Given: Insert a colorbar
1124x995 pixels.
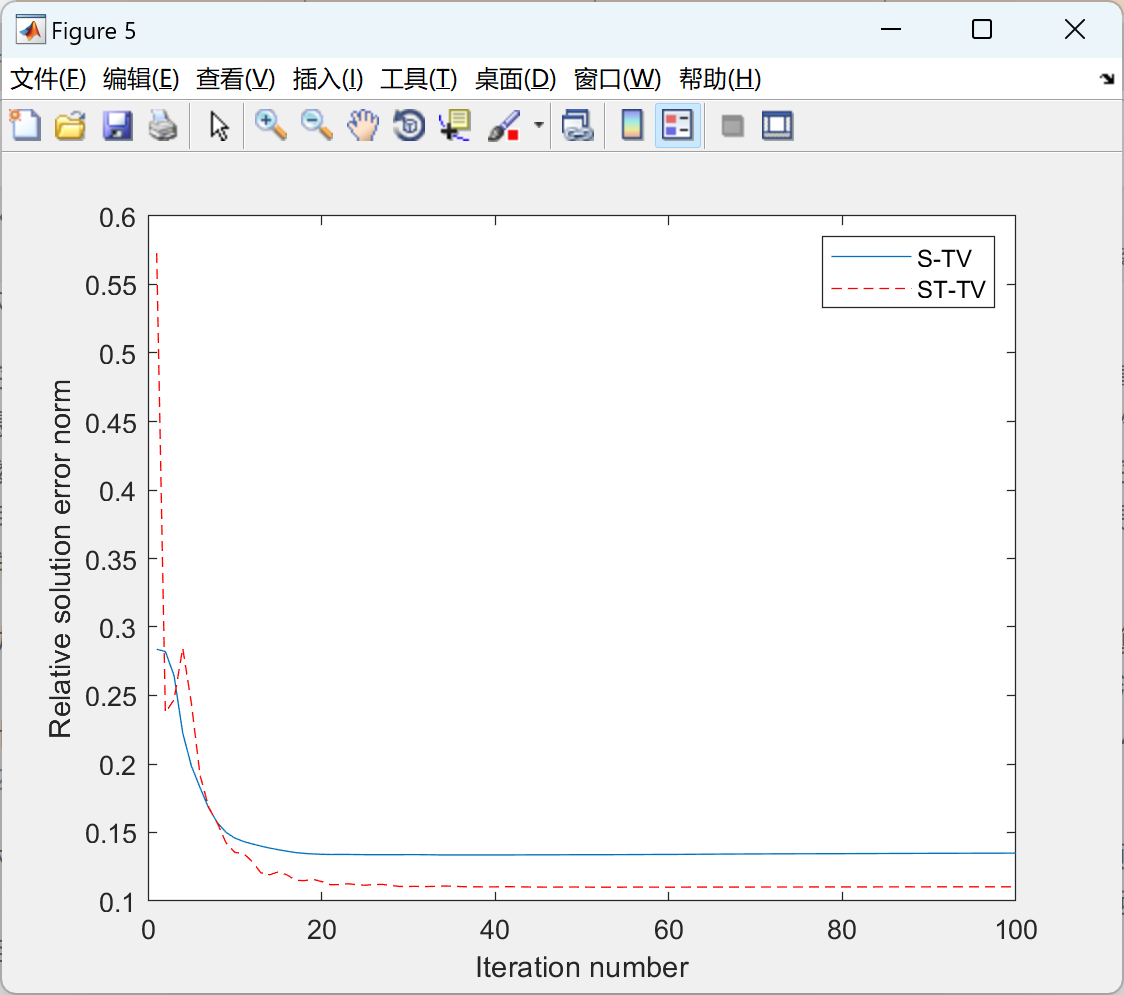Looking at the screenshot, I should coord(632,125).
